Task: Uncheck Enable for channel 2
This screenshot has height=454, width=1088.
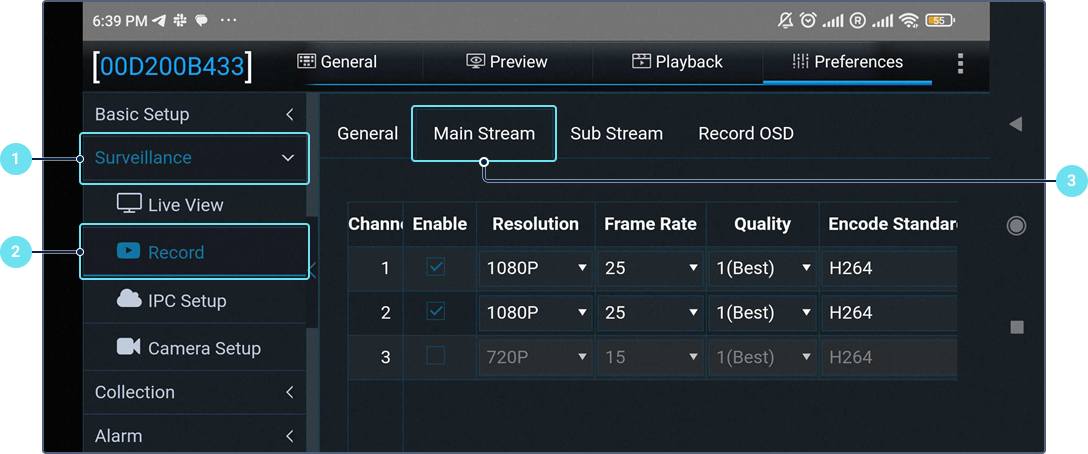Action: coord(436,312)
